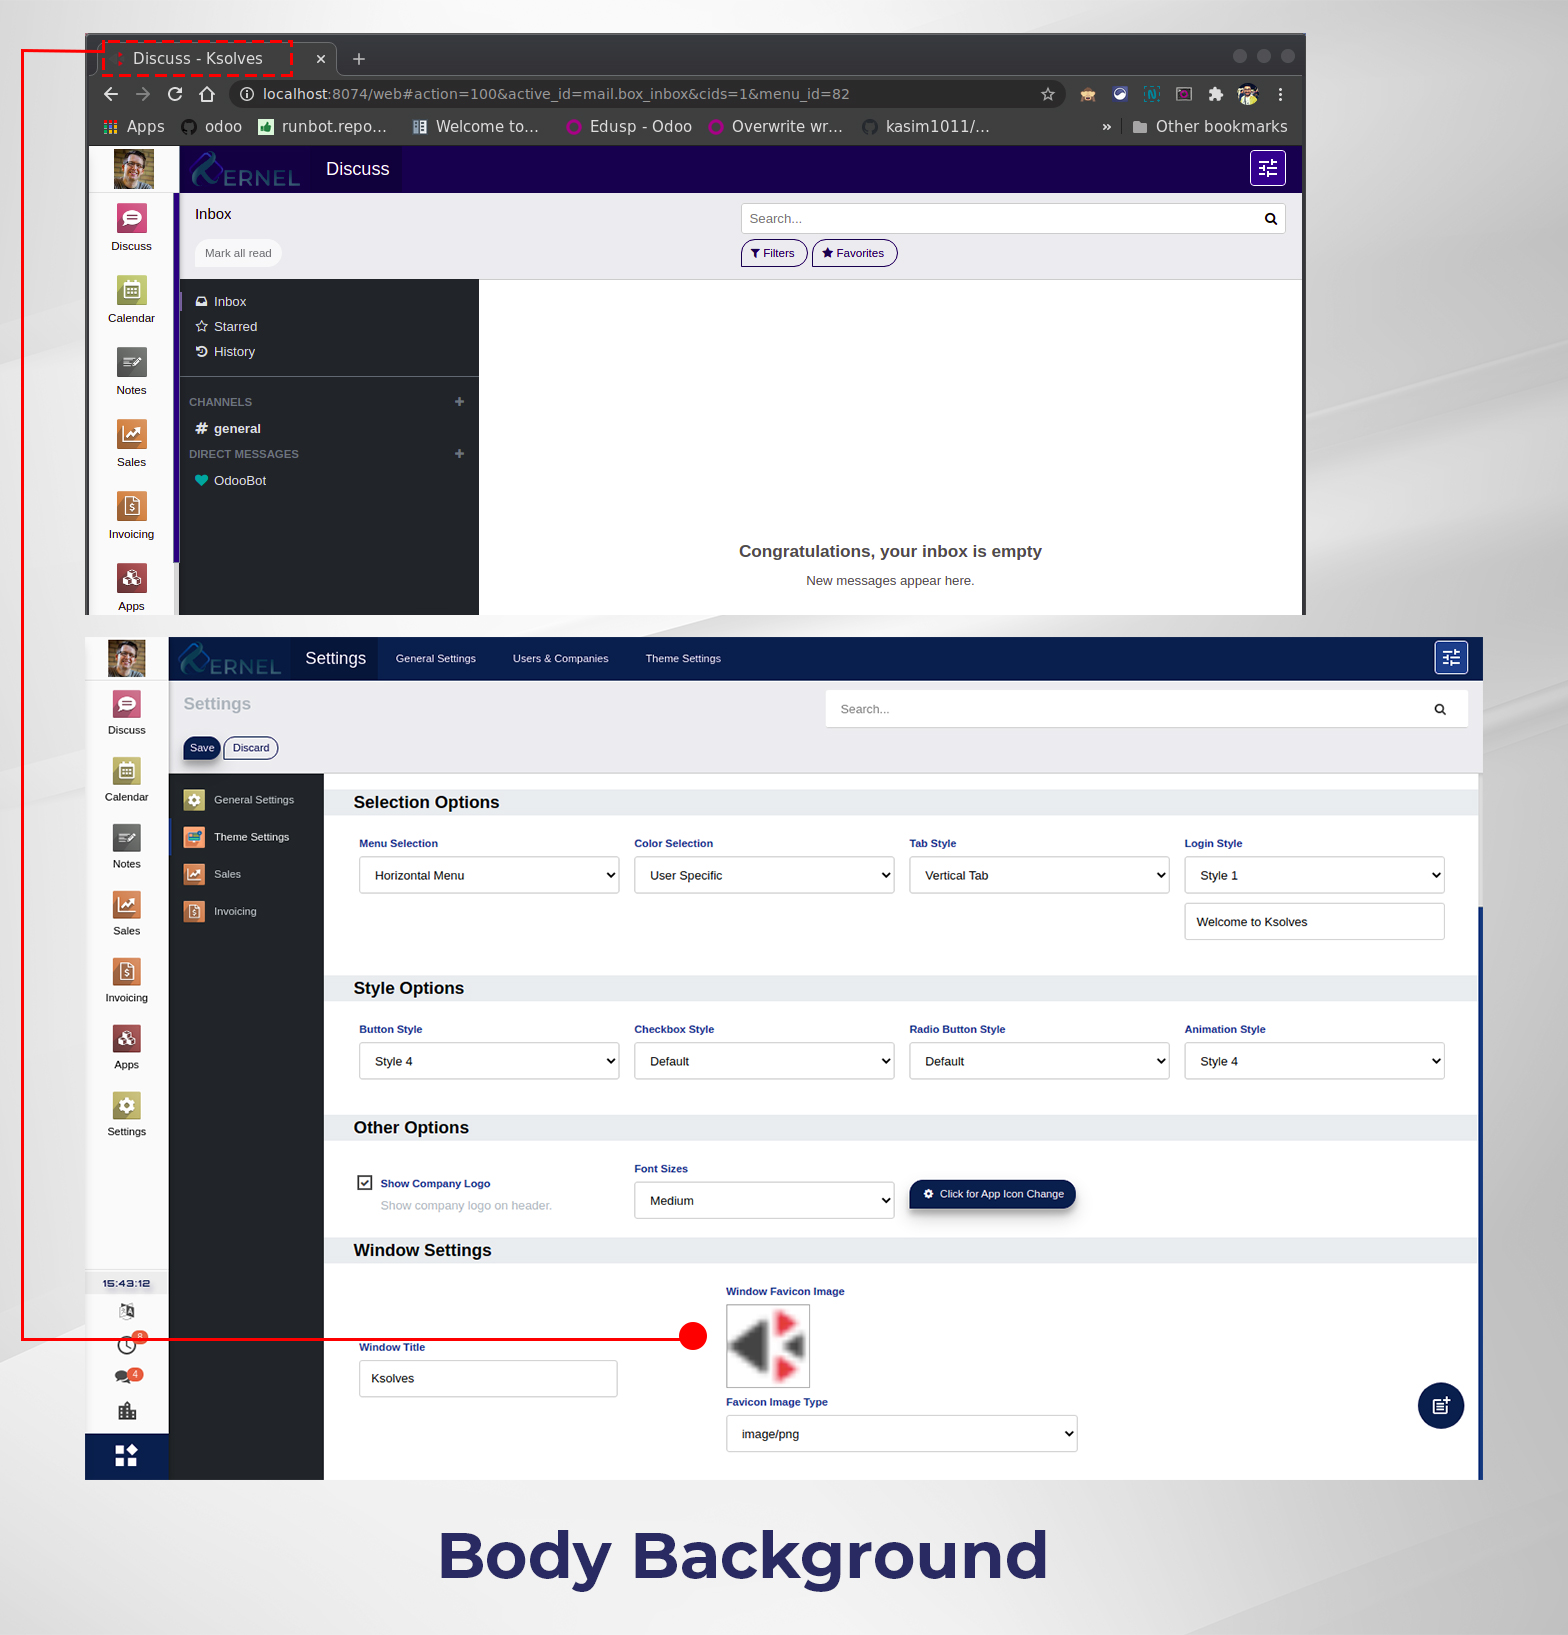Viewport: 1568px width, 1635px height.
Task: Click the add channel plus icon
Action: click(459, 402)
